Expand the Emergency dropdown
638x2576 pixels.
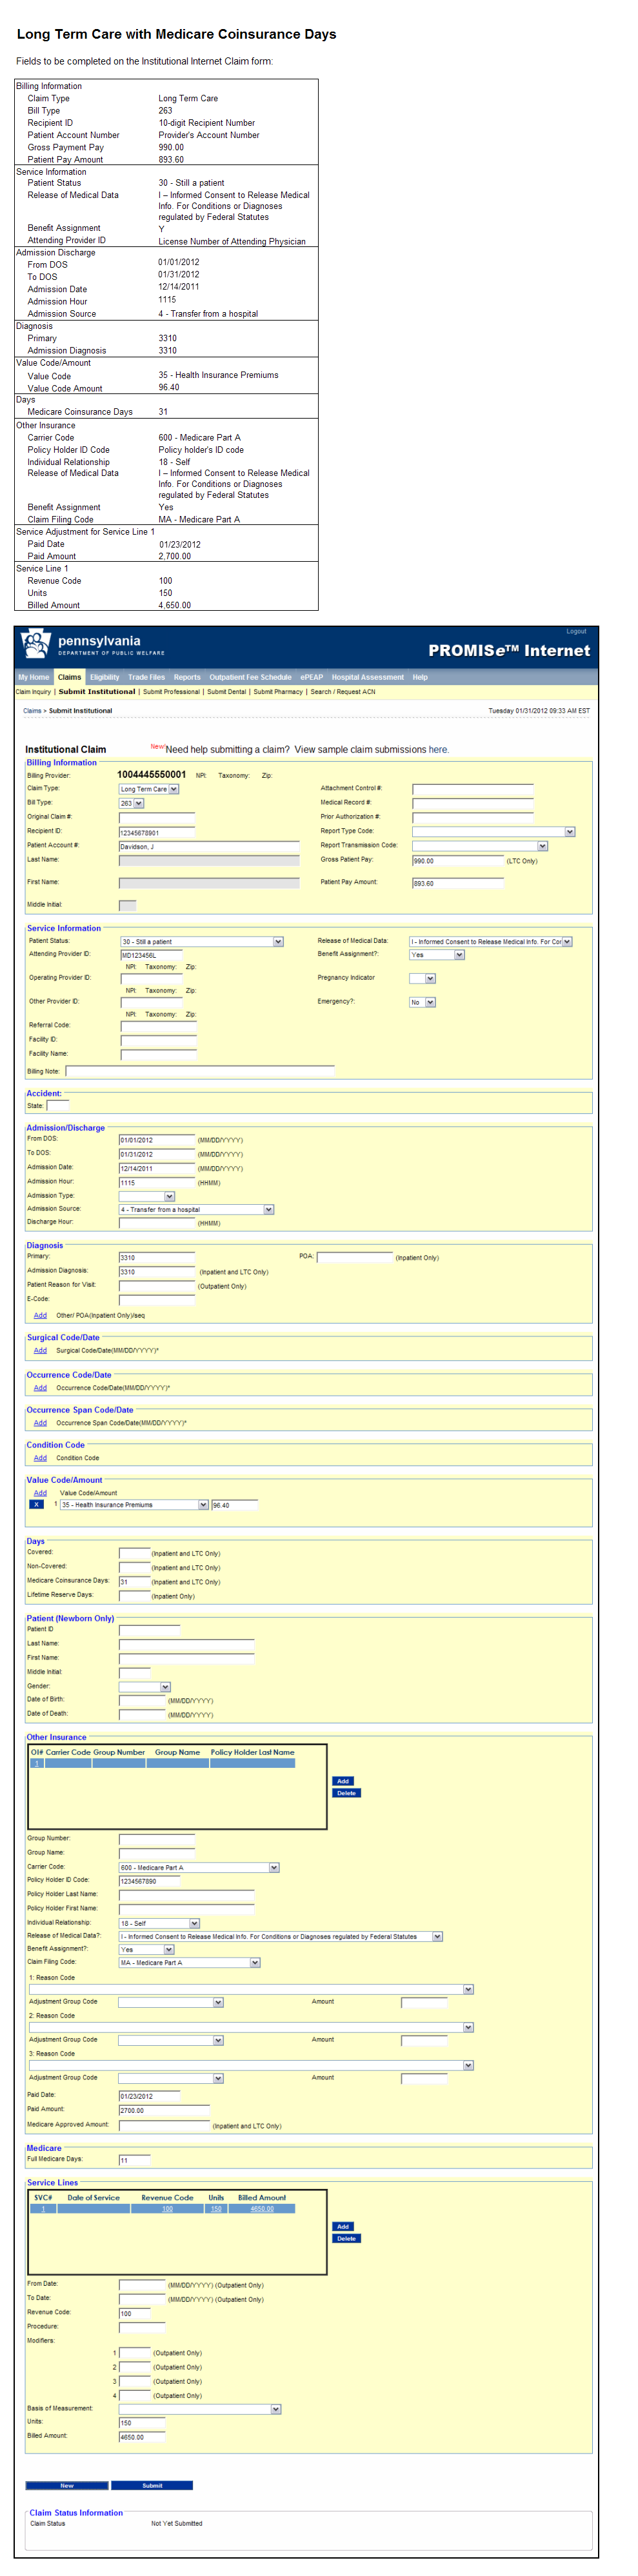(430, 1002)
